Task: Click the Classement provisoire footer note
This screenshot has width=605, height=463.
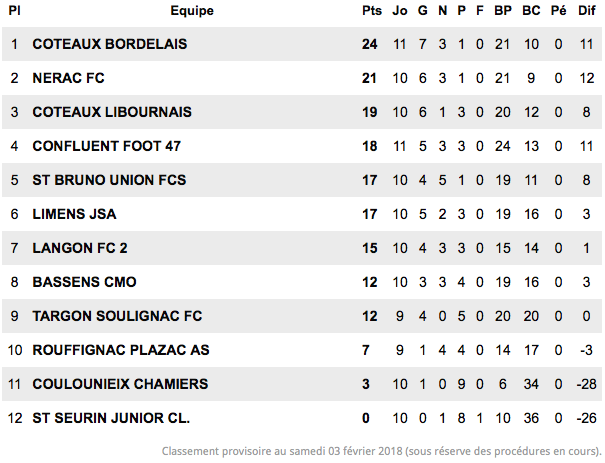Action: coord(382,451)
